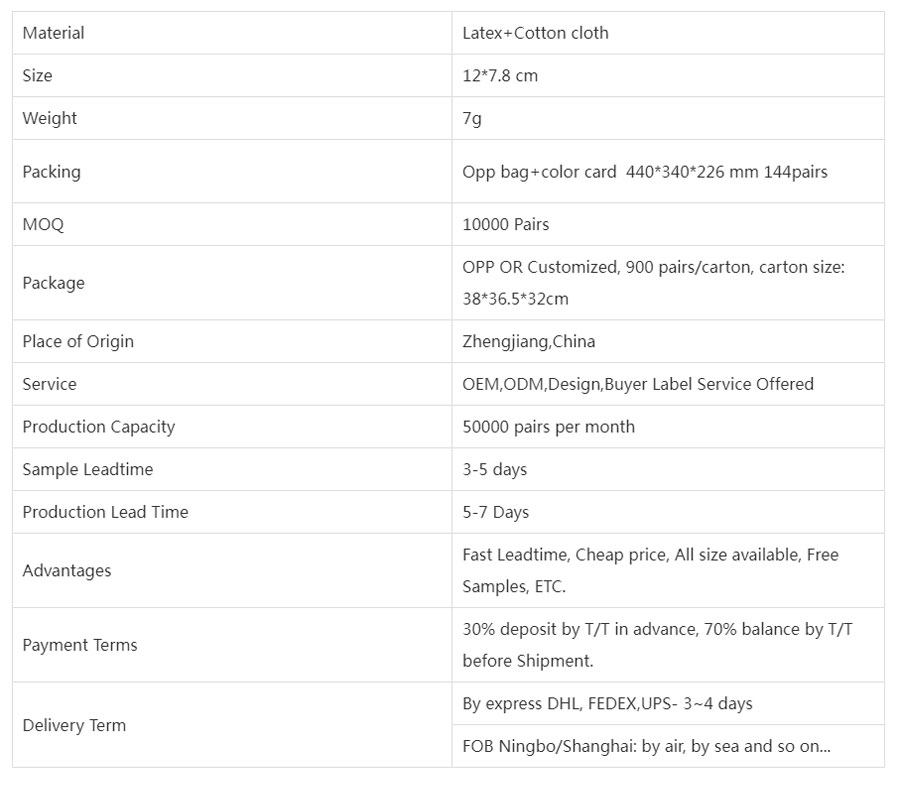900x787 pixels.
Task: Click the Material label cell
Action: (53, 33)
